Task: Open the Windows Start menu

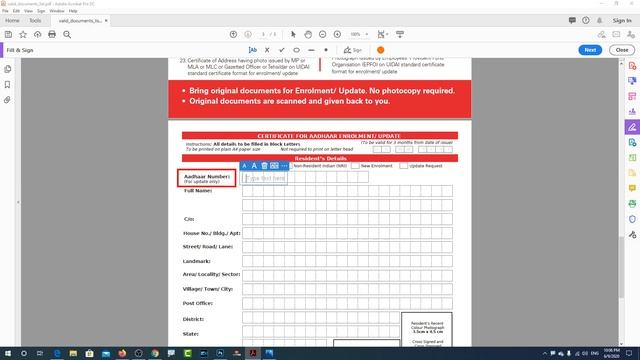Action: (x=7, y=353)
